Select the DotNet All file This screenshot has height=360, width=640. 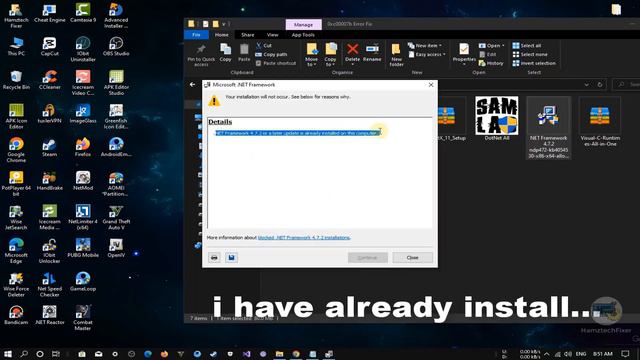tap(497, 119)
